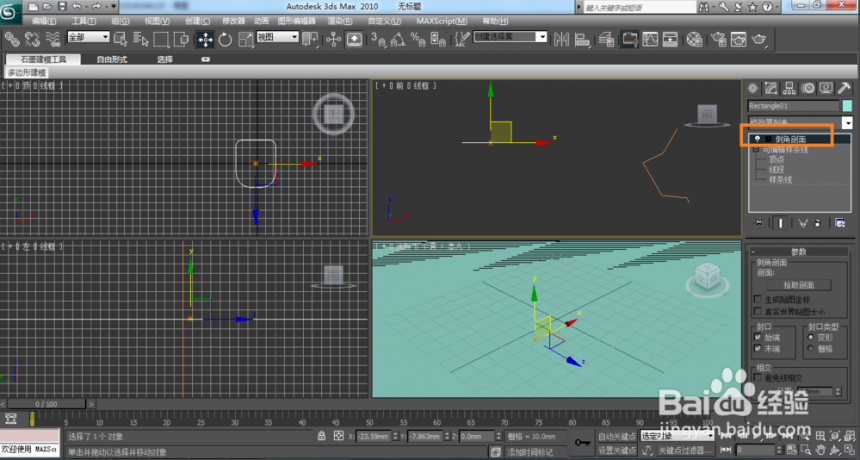Activate the Select and Scale tool

click(x=246, y=39)
